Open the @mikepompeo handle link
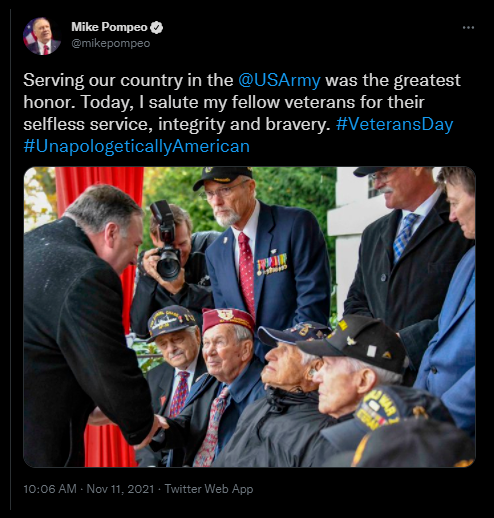This screenshot has height=518, width=494. (111, 43)
